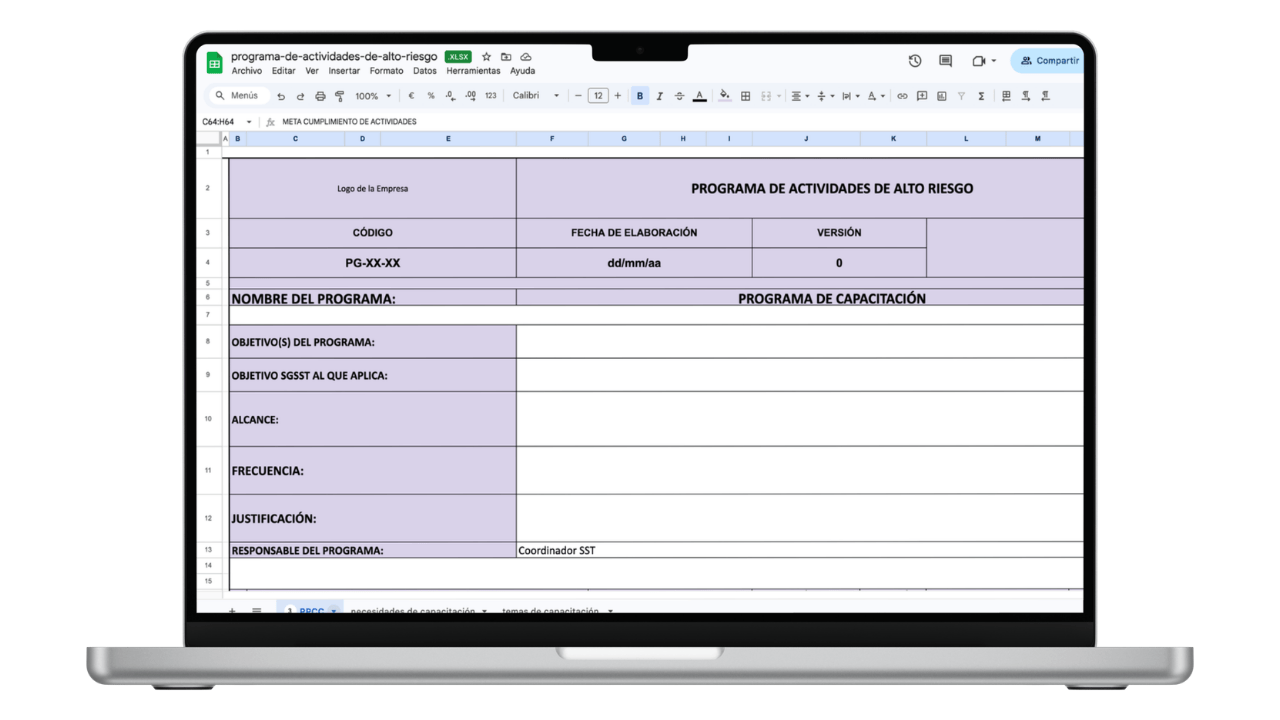1280x720 pixels.
Task: Click the undo arrow icon
Action: 281,96
